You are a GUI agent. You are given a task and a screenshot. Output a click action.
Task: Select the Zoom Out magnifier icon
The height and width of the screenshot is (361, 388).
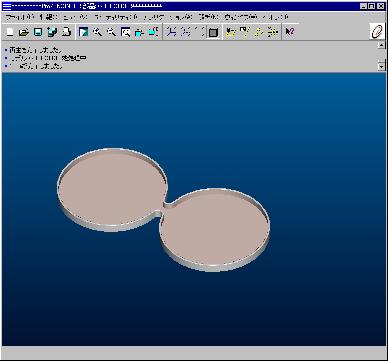(111, 32)
